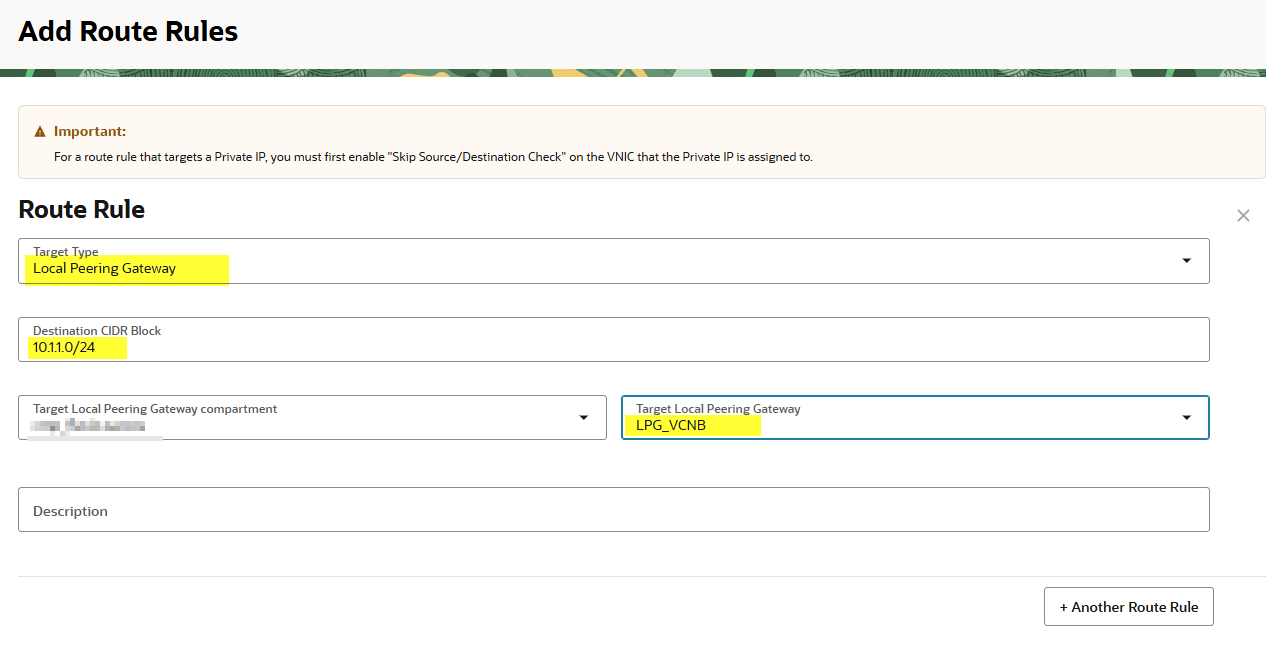Click the Route Rule section heading

[x=82, y=210]
